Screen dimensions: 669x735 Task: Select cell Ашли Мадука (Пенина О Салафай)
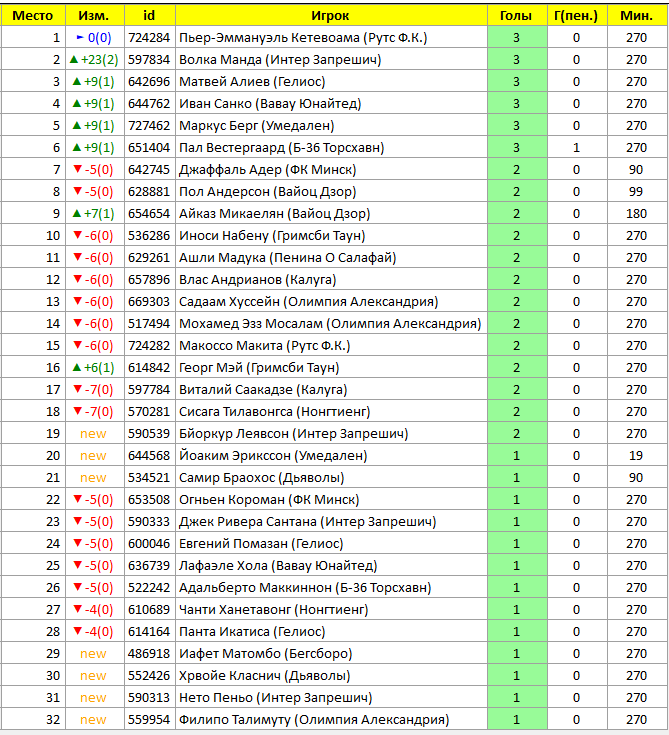pos(331,258)
